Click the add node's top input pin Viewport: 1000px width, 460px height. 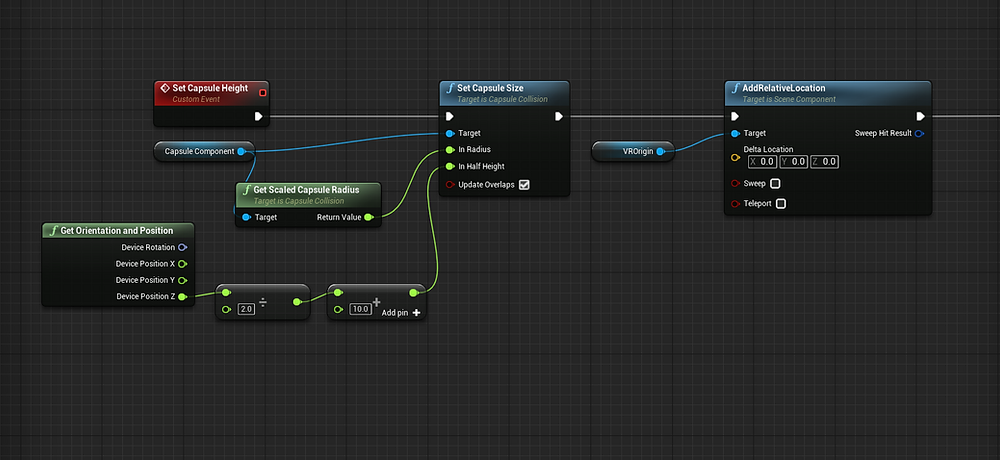(338, 293)
